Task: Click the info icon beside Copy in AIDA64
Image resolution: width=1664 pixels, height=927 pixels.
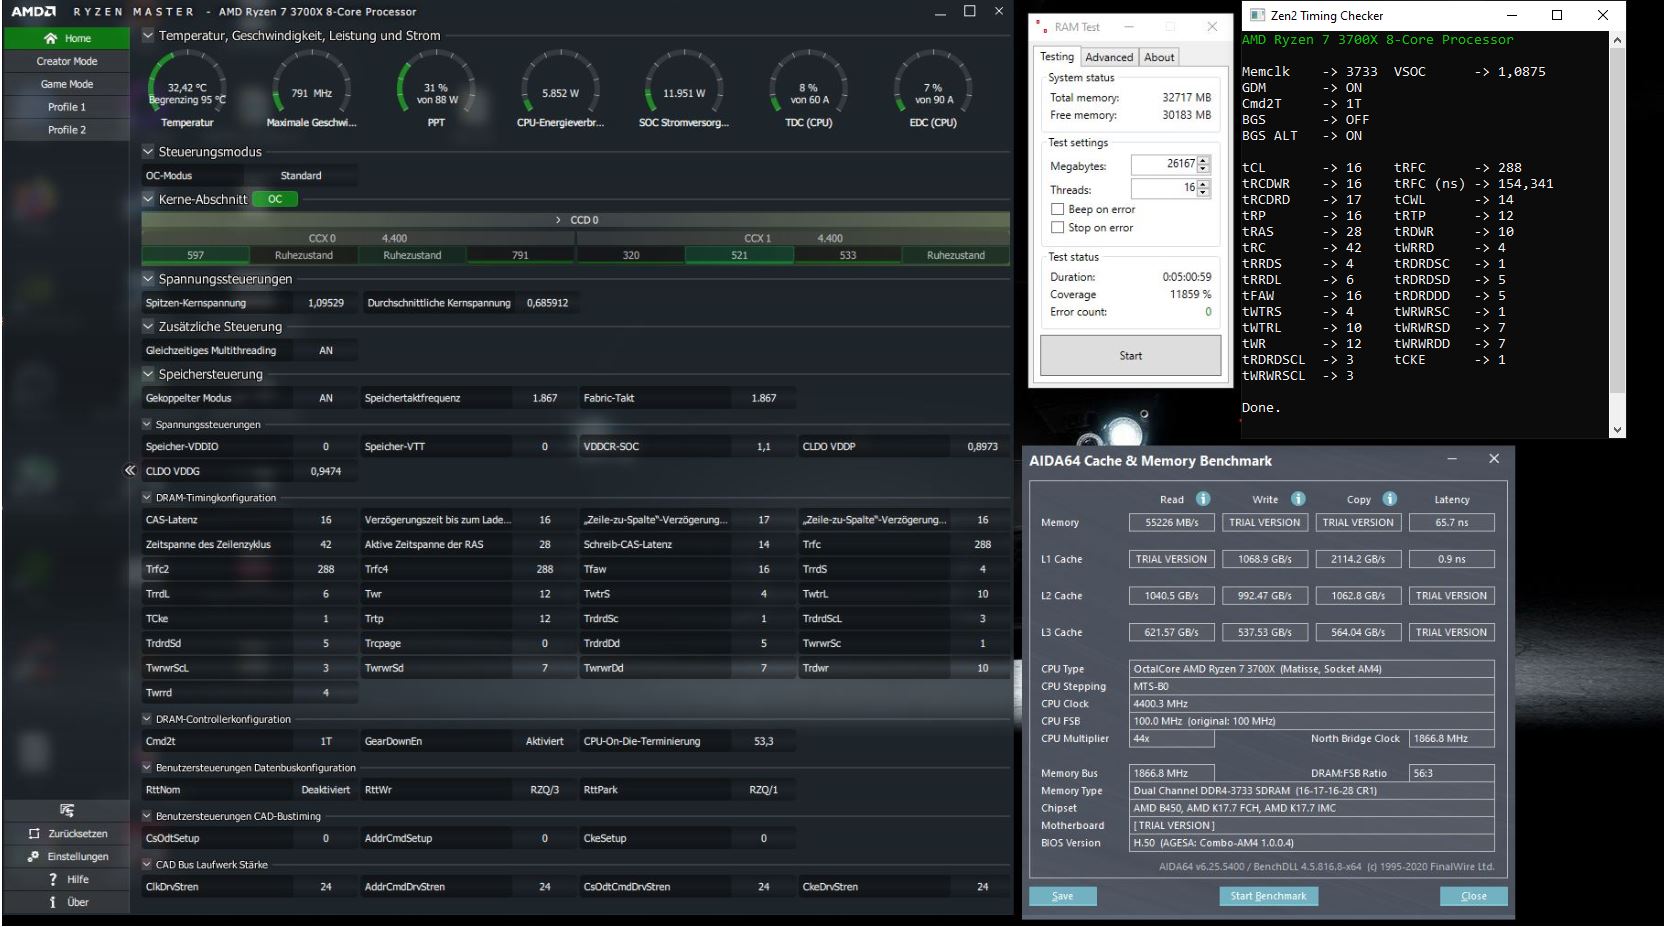Action: [x=1390, y=499]
